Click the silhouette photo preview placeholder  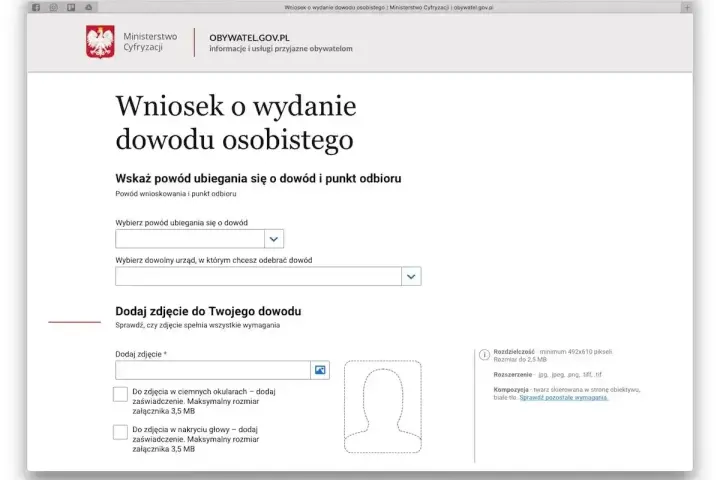point(382,407)
